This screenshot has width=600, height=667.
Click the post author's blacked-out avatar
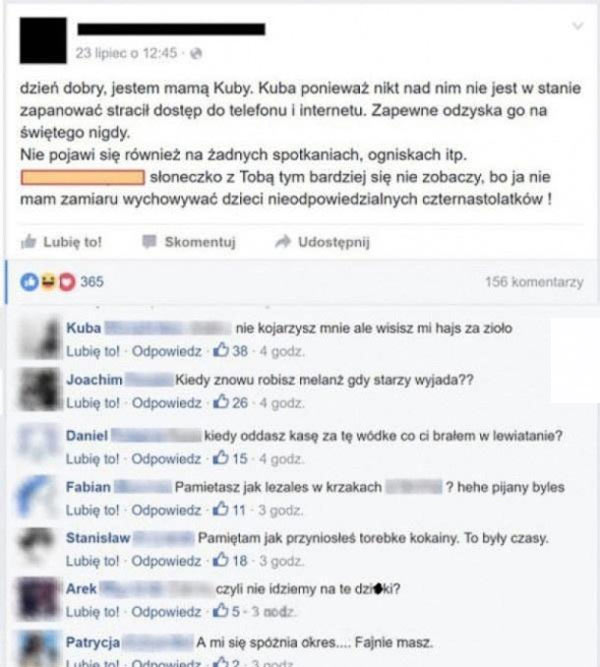click(x=43, y=40)
